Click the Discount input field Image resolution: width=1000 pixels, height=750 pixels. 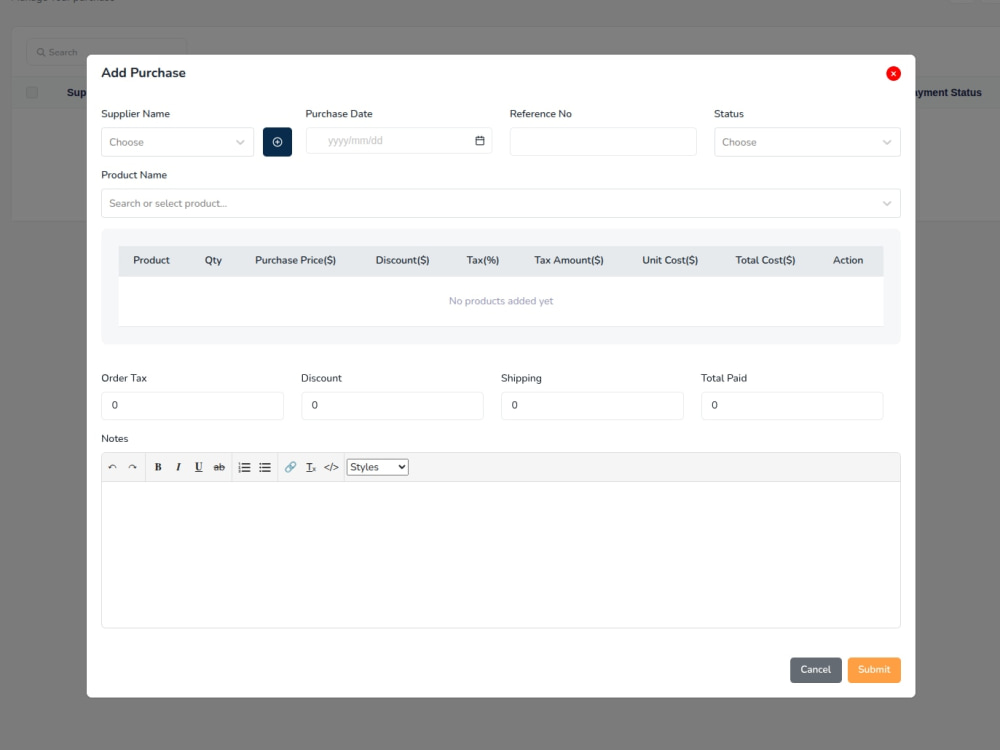392,406
